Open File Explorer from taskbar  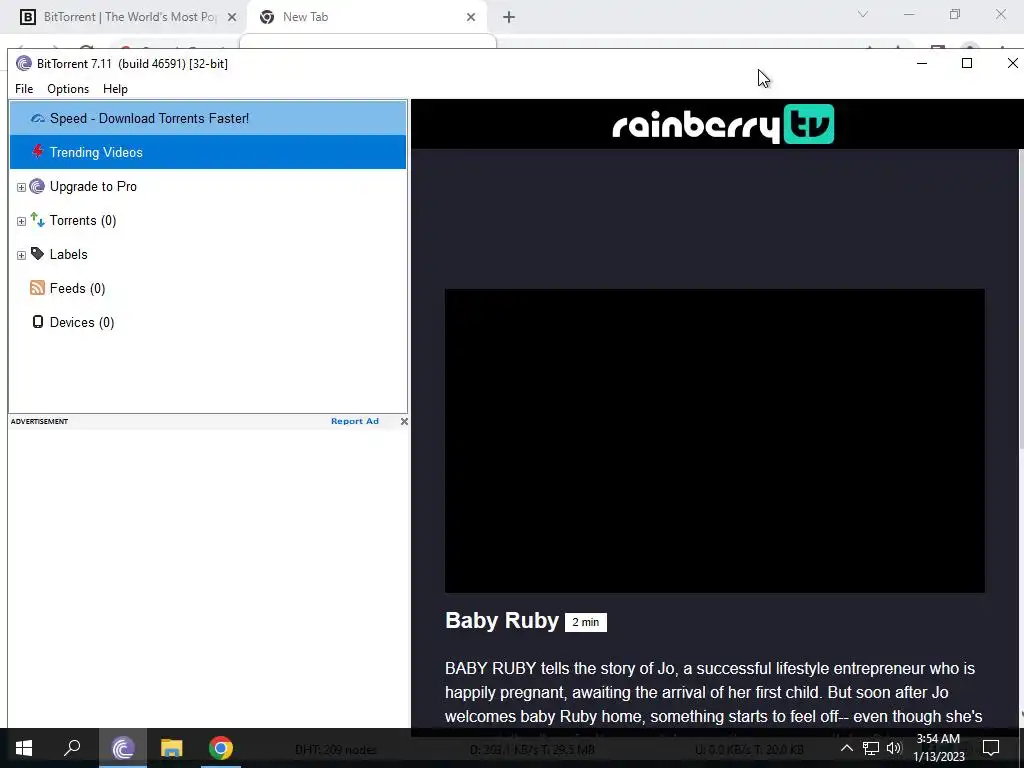point(172,748)
